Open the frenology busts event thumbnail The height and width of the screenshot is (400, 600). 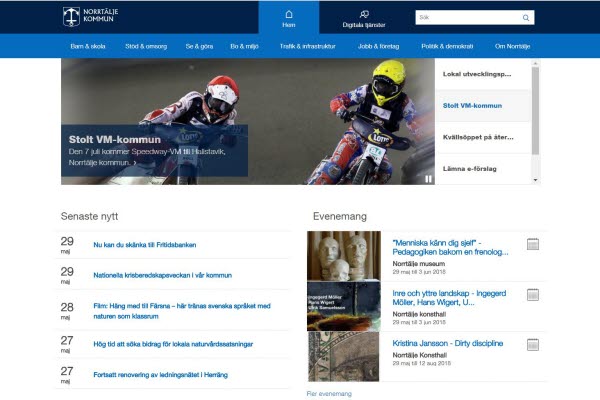(343, 256)
